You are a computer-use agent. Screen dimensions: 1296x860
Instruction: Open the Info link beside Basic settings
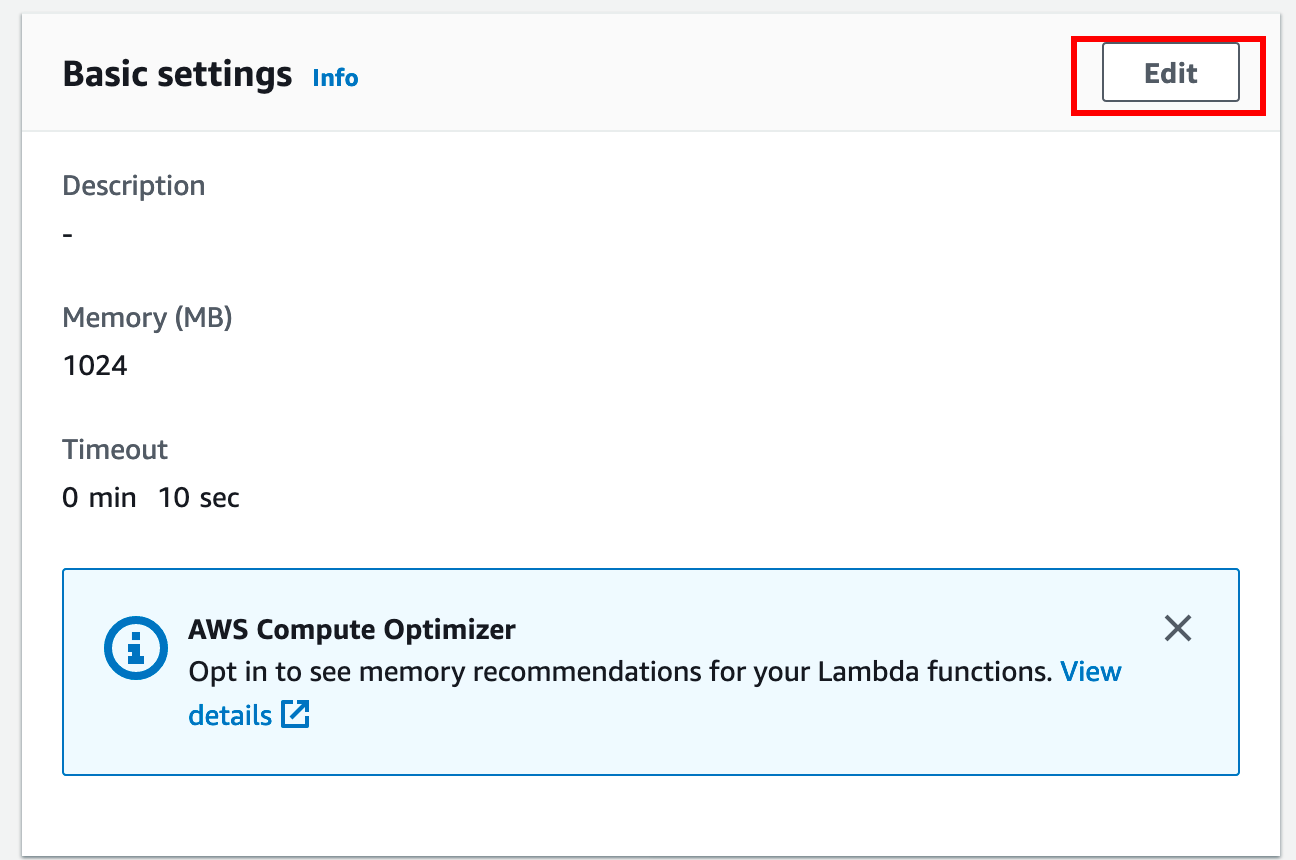(x=335, y=77)
